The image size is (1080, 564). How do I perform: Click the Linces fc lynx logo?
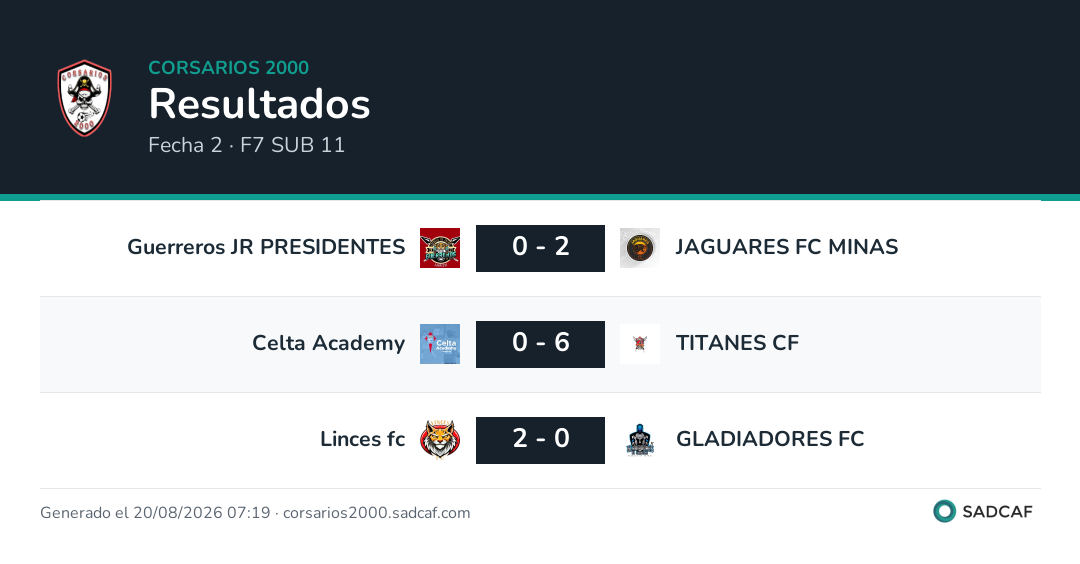click(440, 439)
